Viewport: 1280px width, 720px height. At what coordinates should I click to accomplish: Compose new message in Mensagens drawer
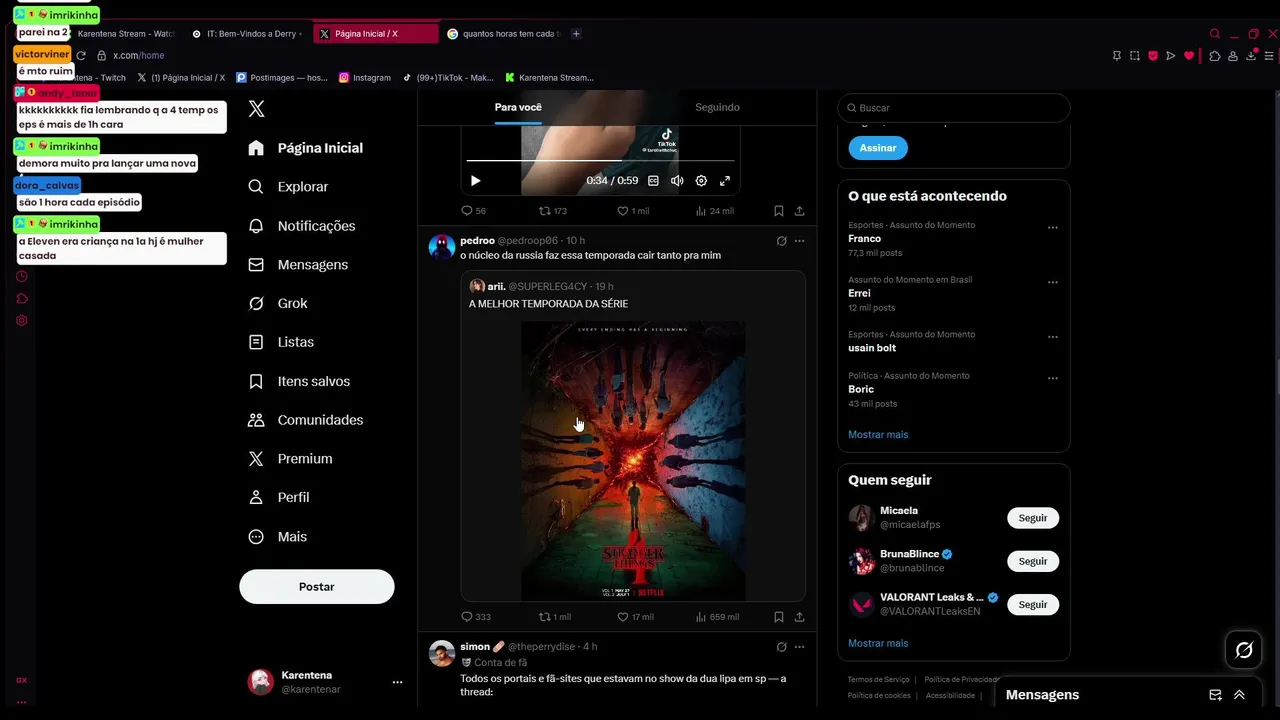tap(1215, 695)
